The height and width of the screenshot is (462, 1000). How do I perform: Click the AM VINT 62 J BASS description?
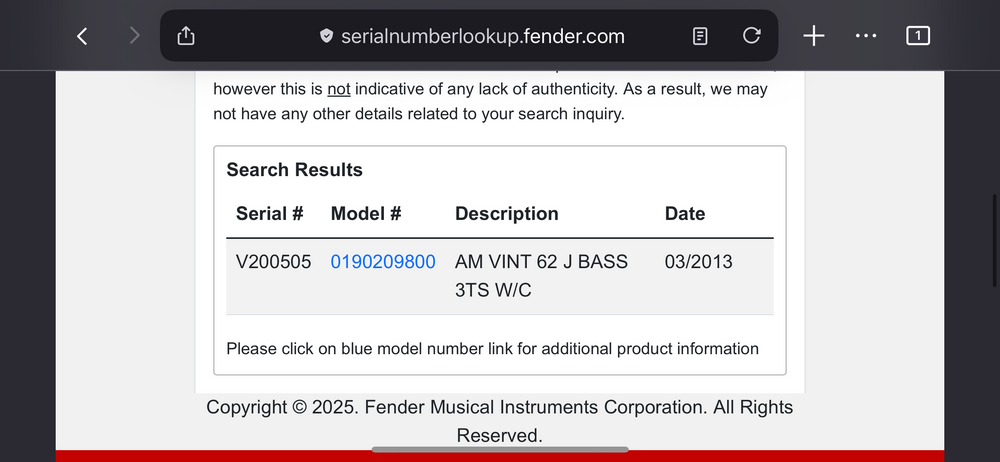[541, 262]
